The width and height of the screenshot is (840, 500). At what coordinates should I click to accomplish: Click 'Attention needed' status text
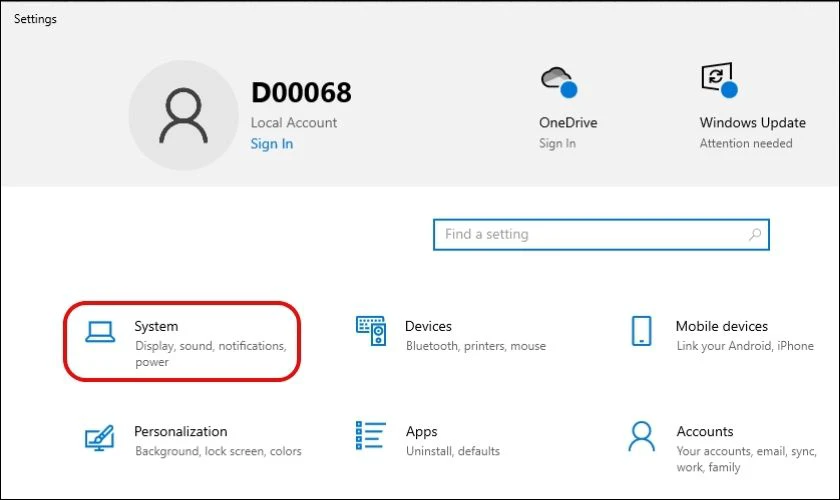coord(746,143)
